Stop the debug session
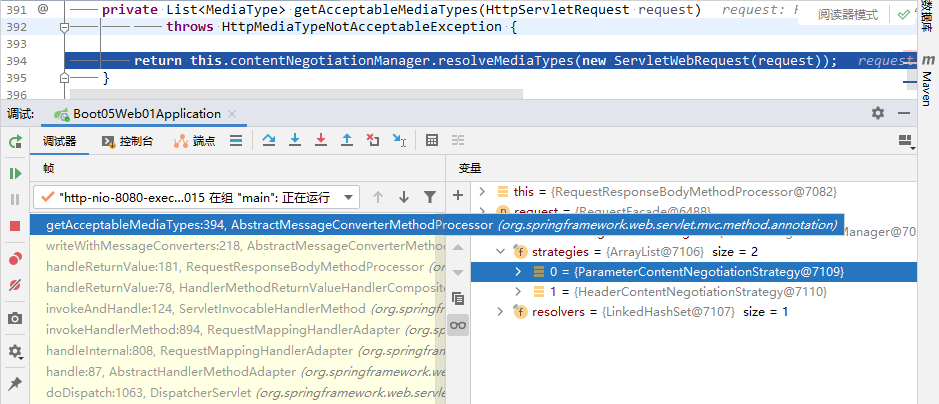 click(15, 226)
